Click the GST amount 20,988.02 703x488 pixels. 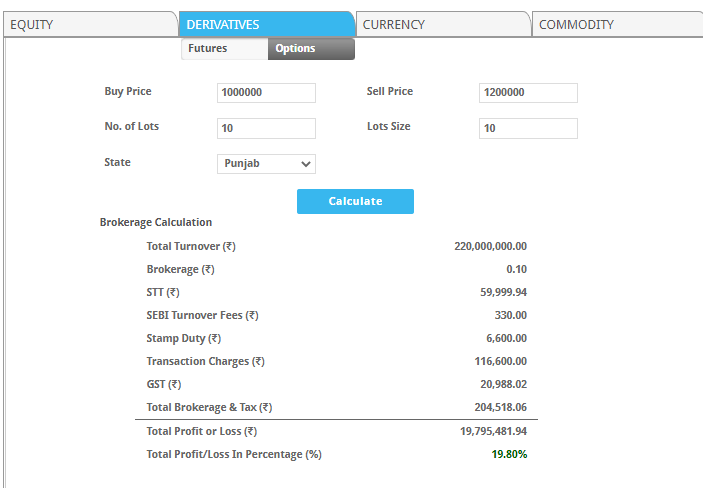pyautogui.click(x=503, y=384)
